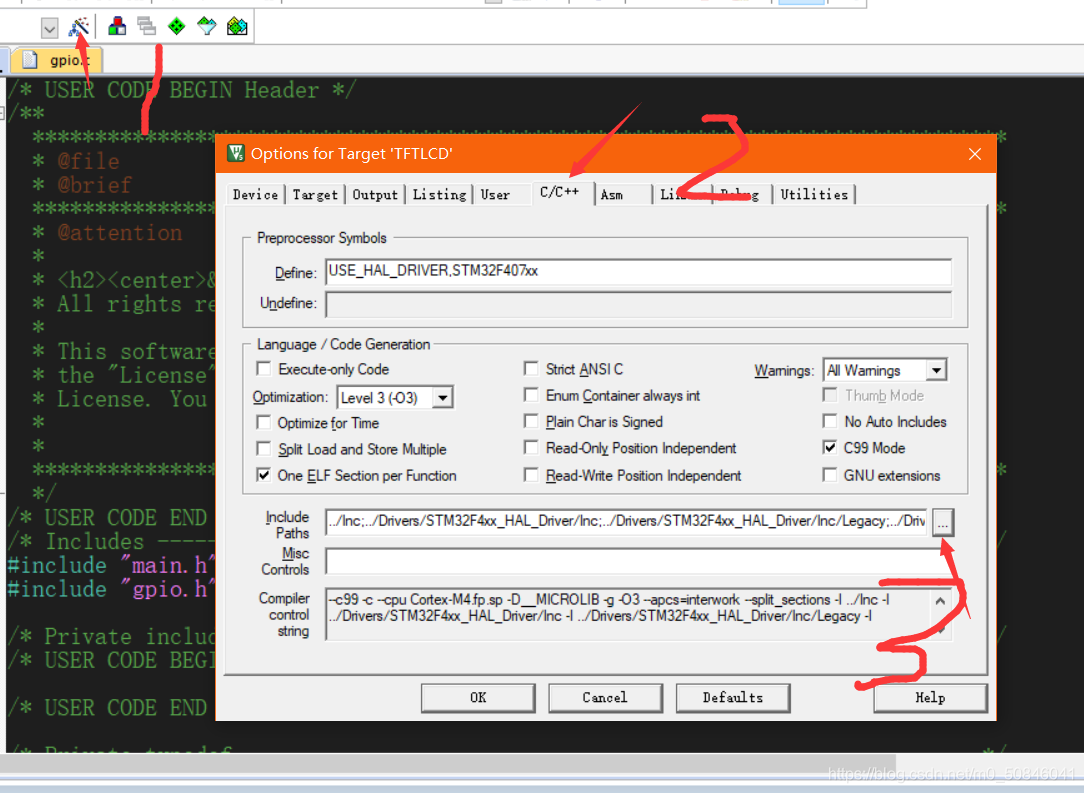
Task: Enable Execute-only Code checkbox
Action: (x=263, y=368)
